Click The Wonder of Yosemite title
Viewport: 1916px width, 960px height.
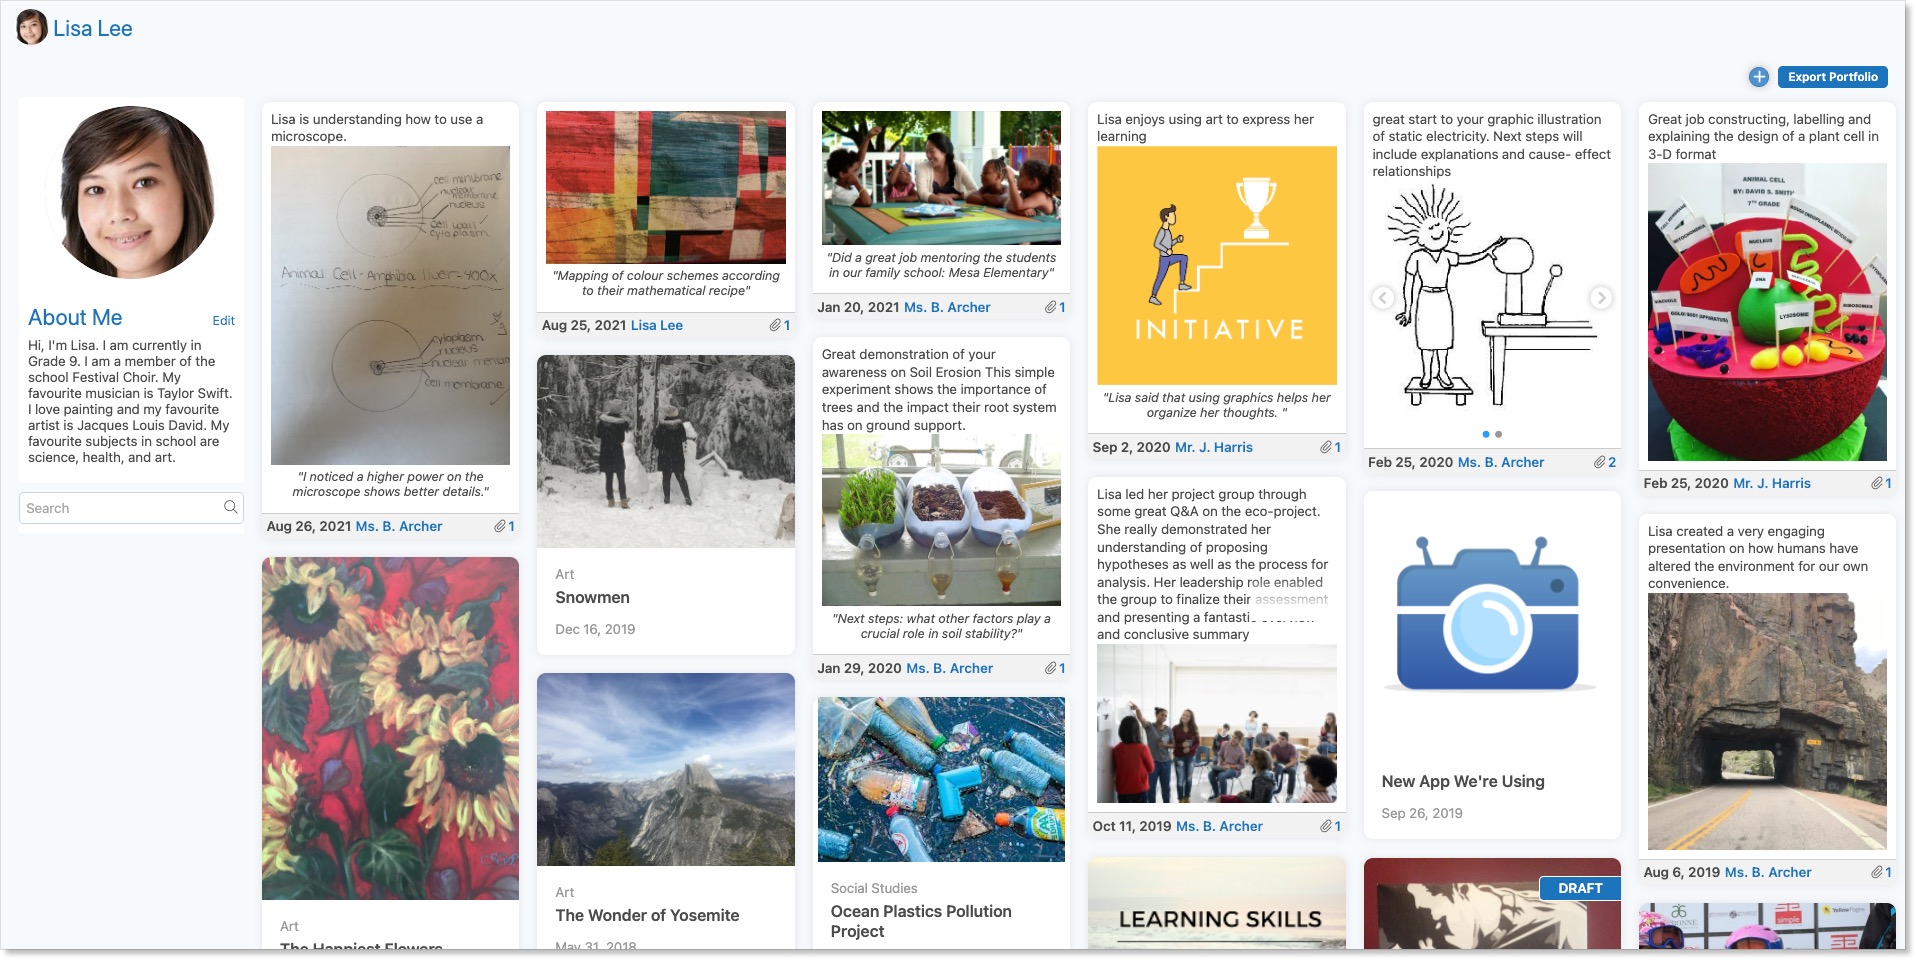647,915
